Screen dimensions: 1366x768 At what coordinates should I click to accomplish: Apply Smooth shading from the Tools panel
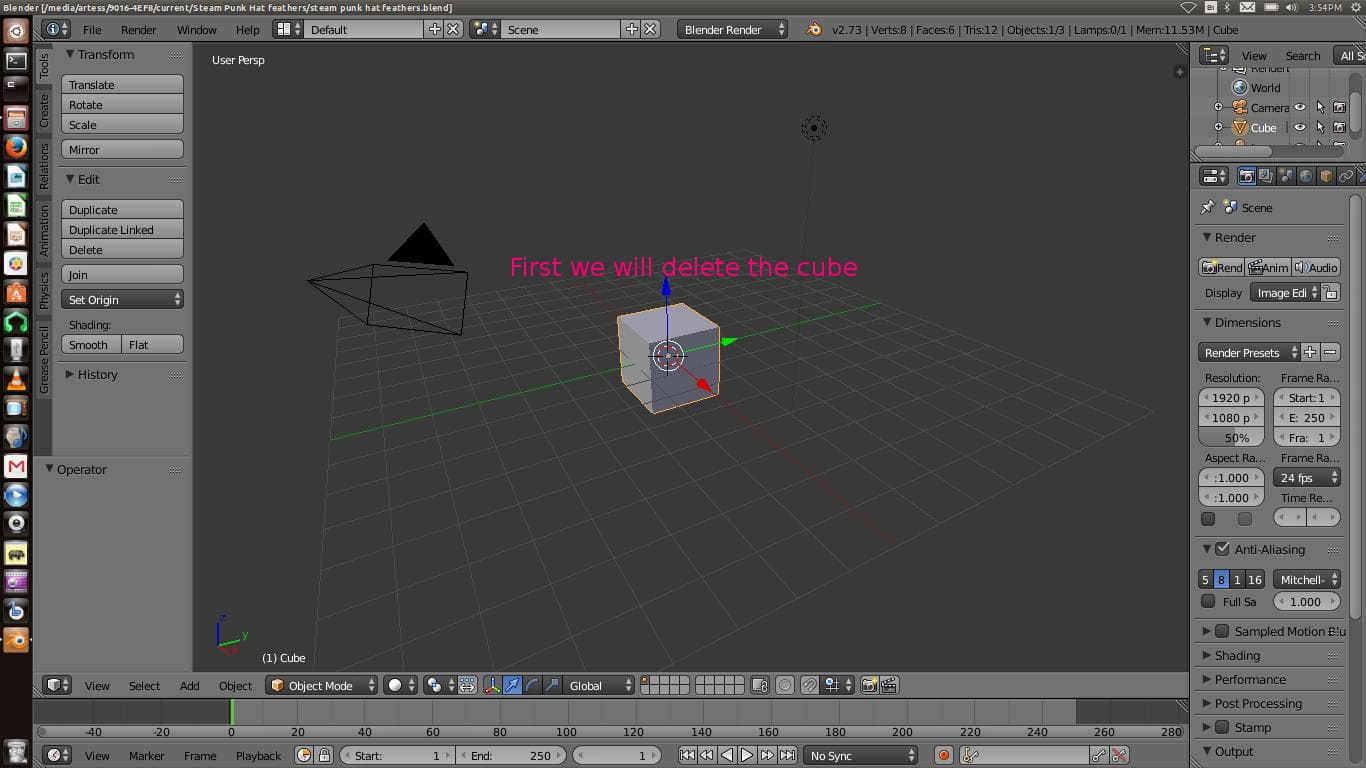click(x=89, y=344)
